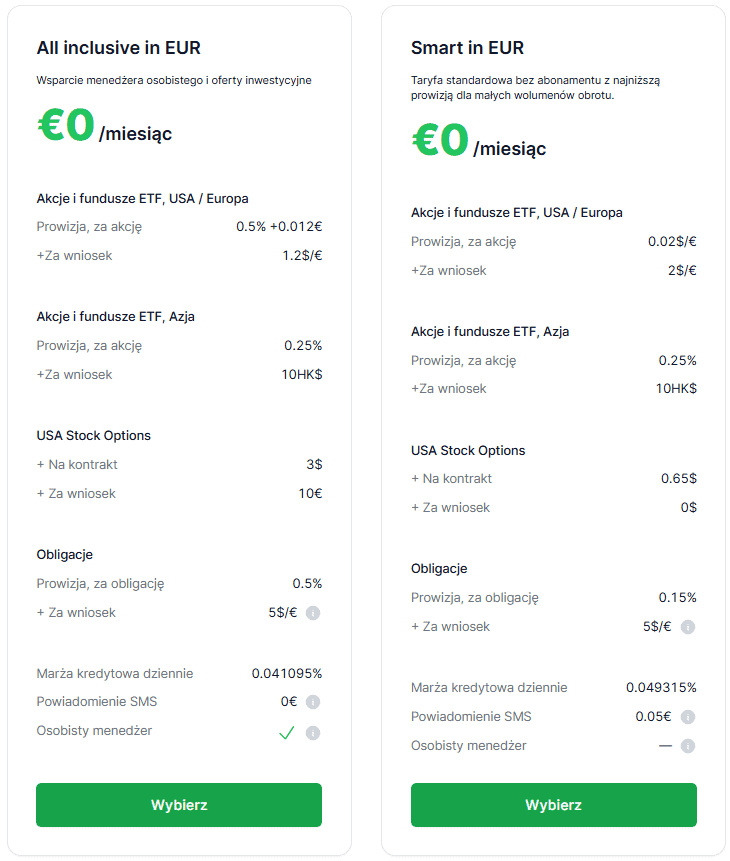Click the USA Stock Options header in Smart plan
730x861 pixels.
(468, 450)
